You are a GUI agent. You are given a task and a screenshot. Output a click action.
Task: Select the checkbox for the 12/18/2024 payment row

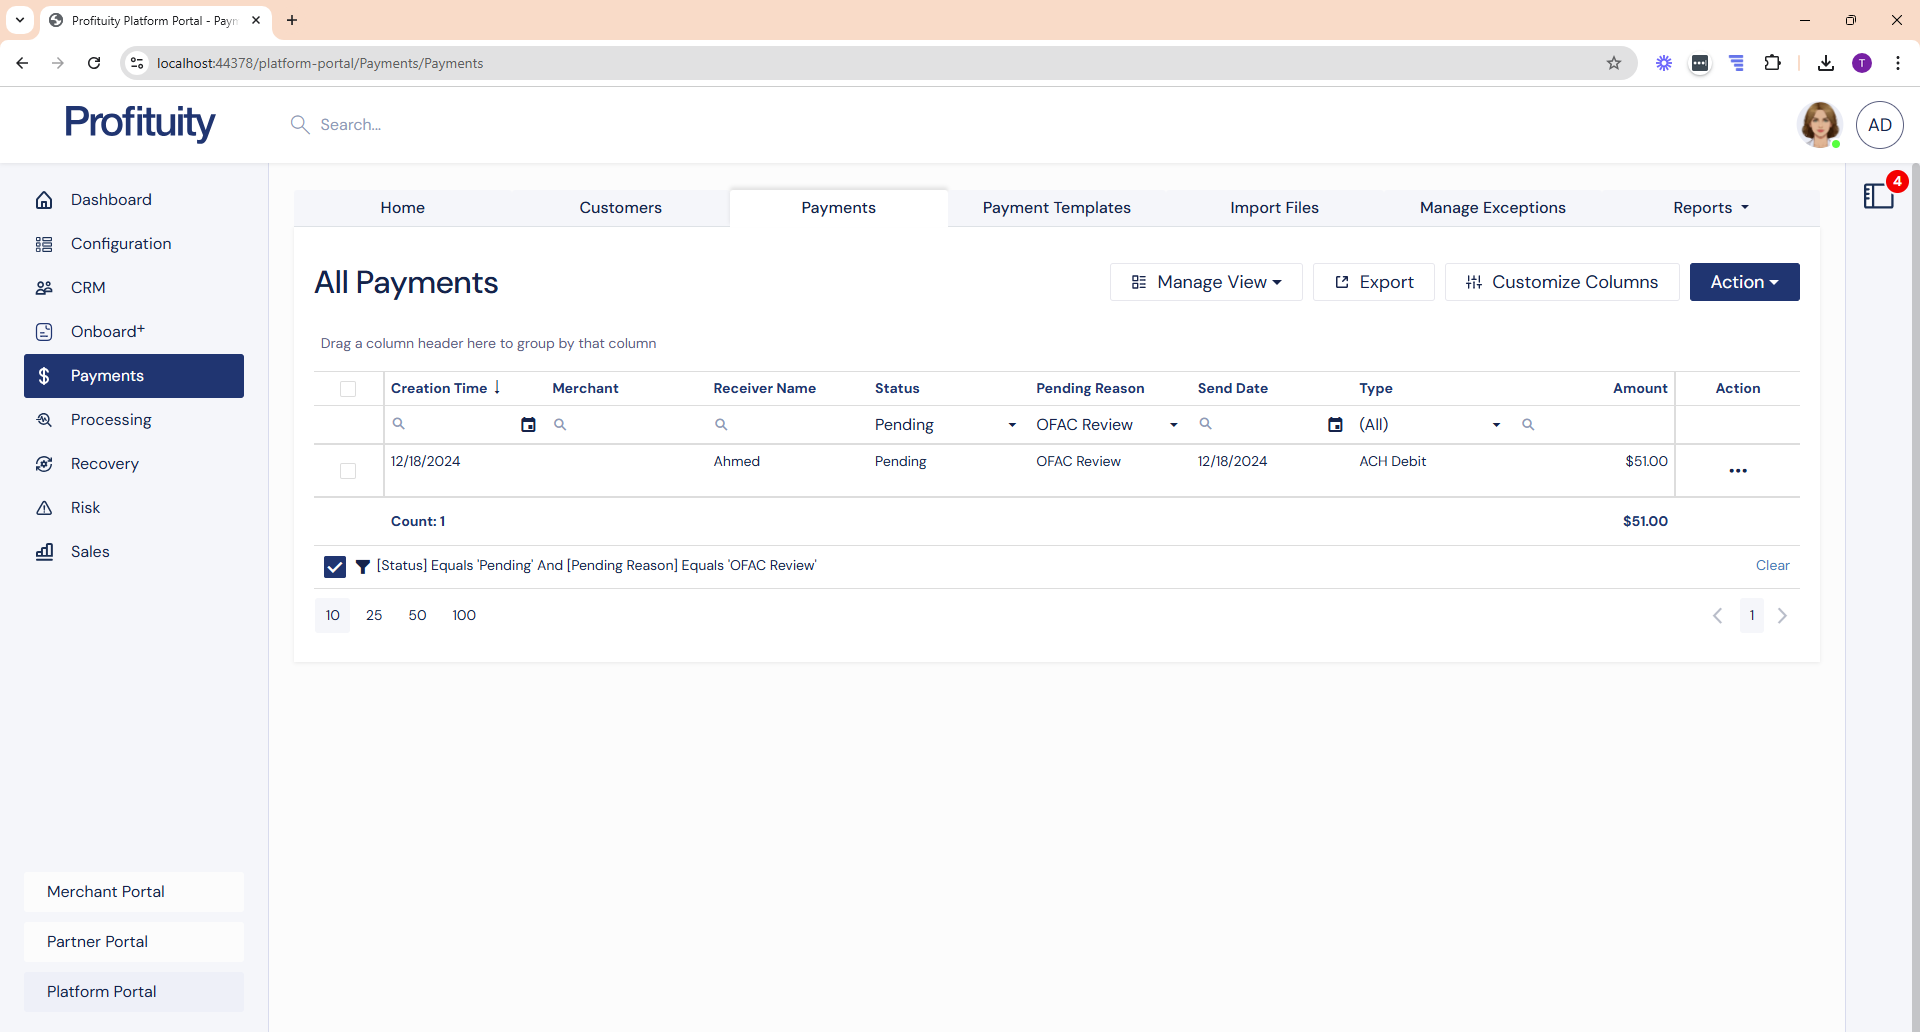click(x=348, y=471)
